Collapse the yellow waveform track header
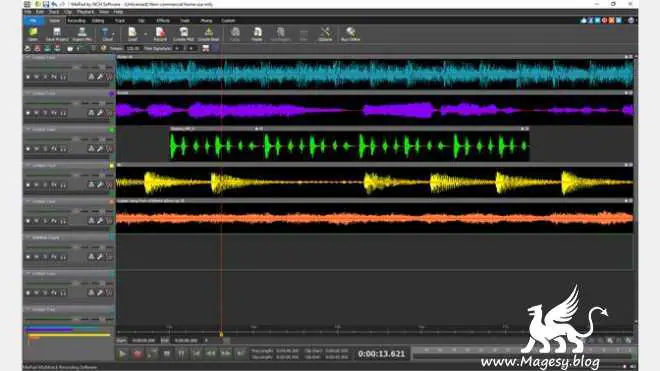Viewport: 660px width, 371px height. point(28,165)
